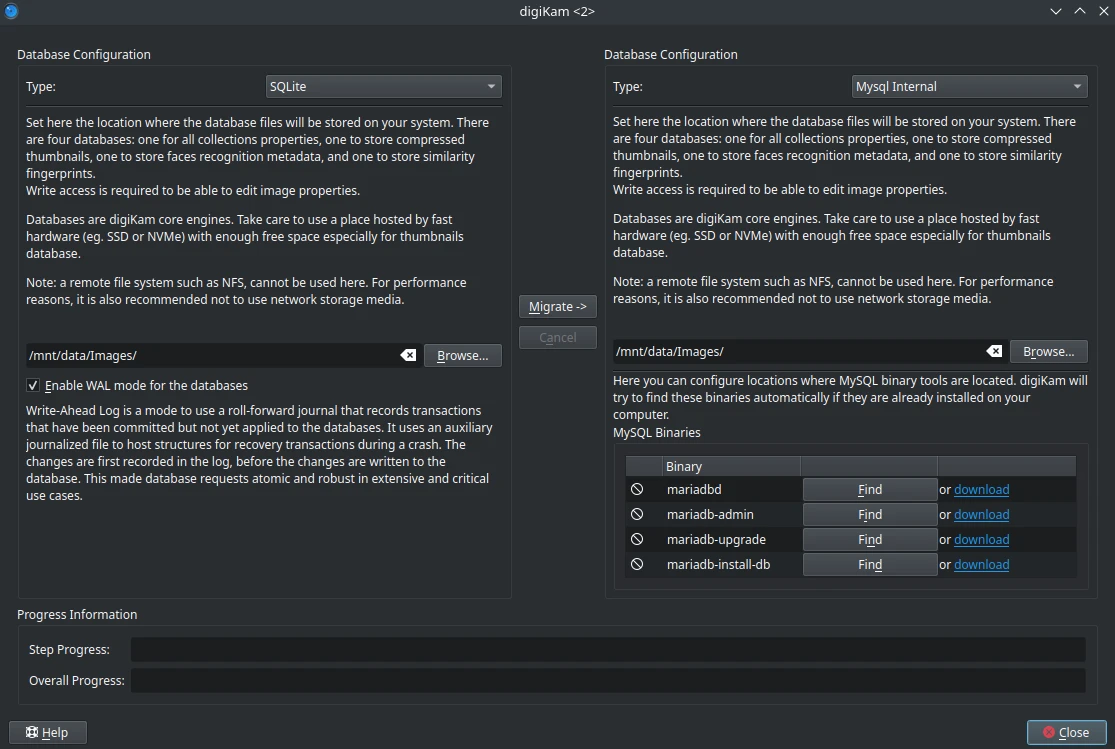Browse for the target database folder
This screenshot has height=749, width=1115.
(x=1048, y=351)
